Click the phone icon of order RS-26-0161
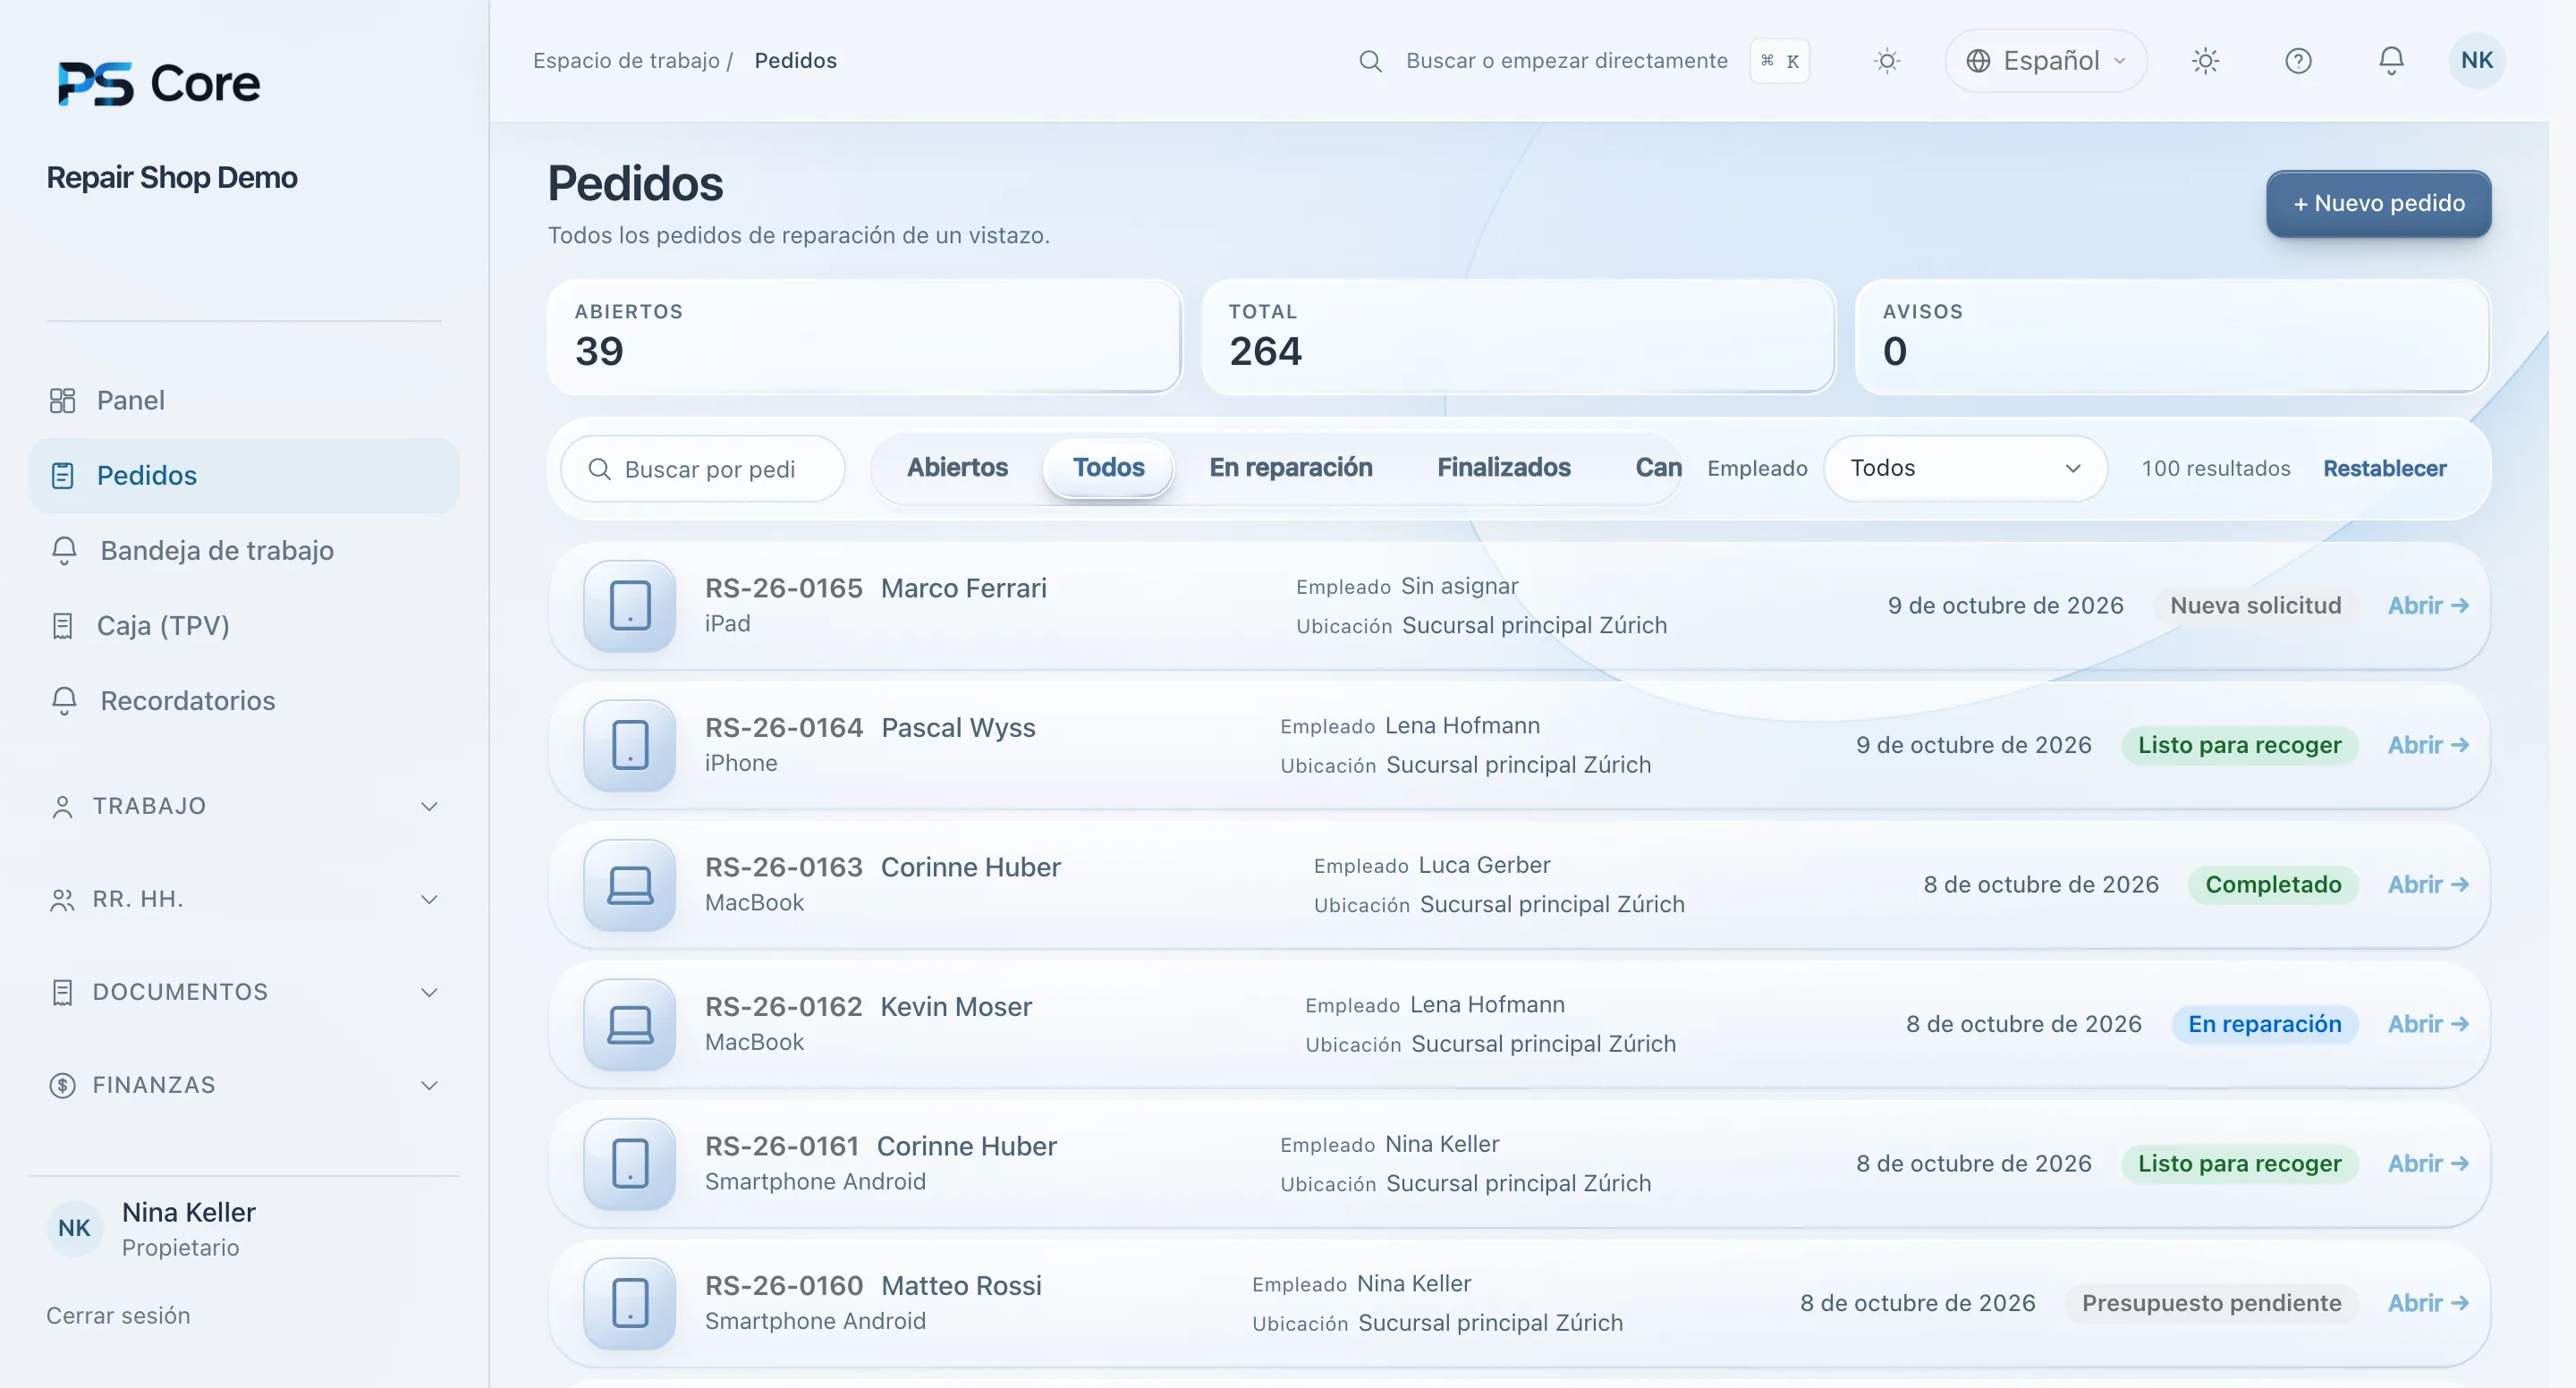Screen dimensions: 2576x1388 630,1164
